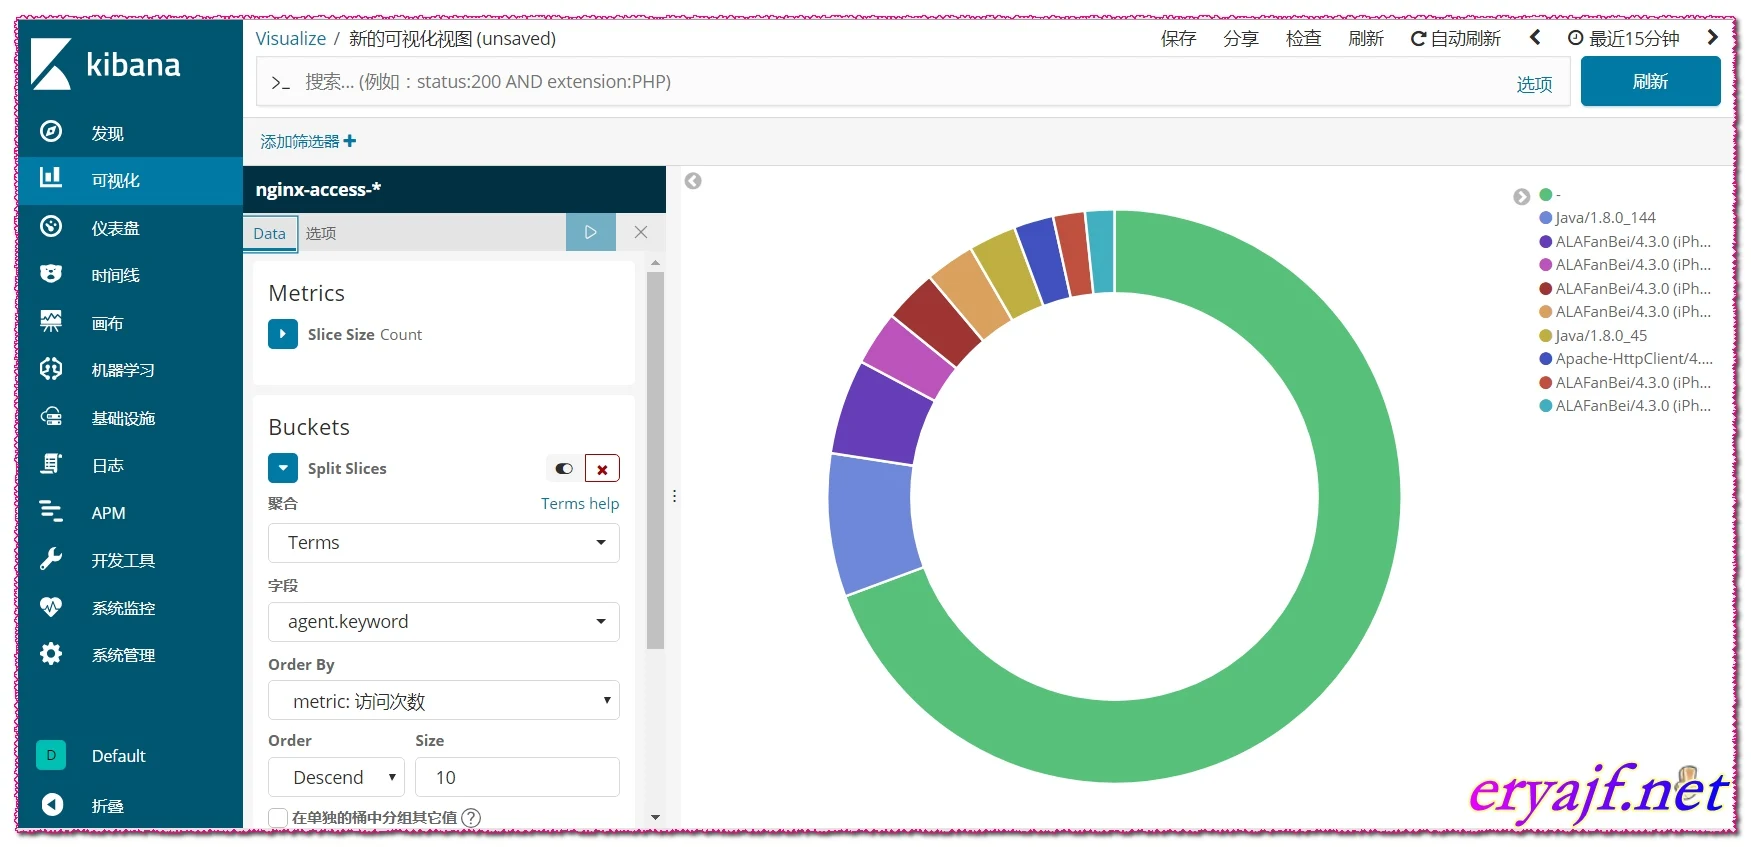Click 保存 in top menu
The height and width of the screenshot is (847, 1751).
pyautogui.click(x=1178, y=38)
